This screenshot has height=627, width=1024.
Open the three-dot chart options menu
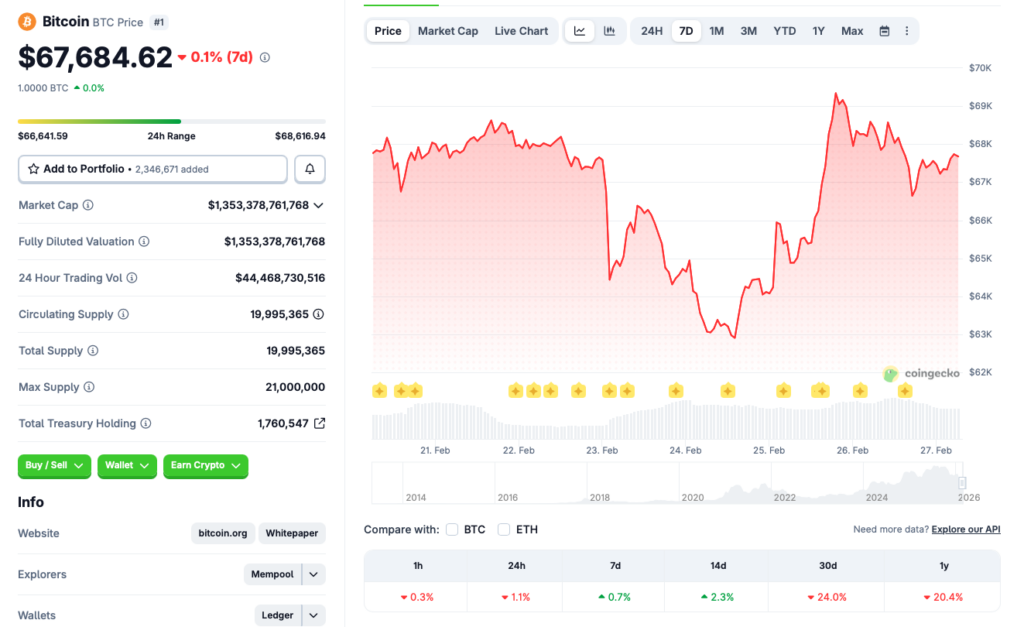pos(906,31)
